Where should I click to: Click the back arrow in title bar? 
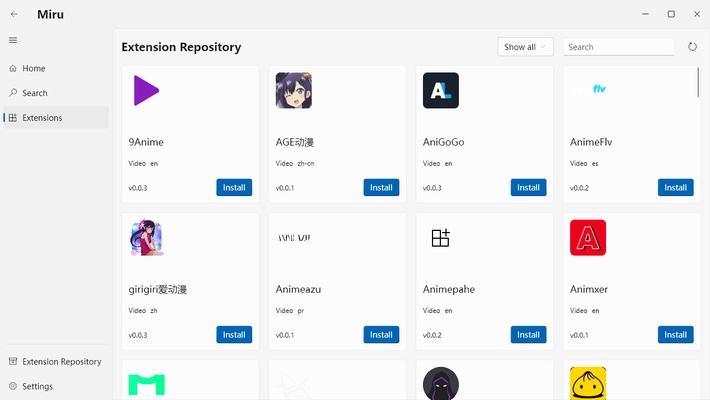[13, 14]
